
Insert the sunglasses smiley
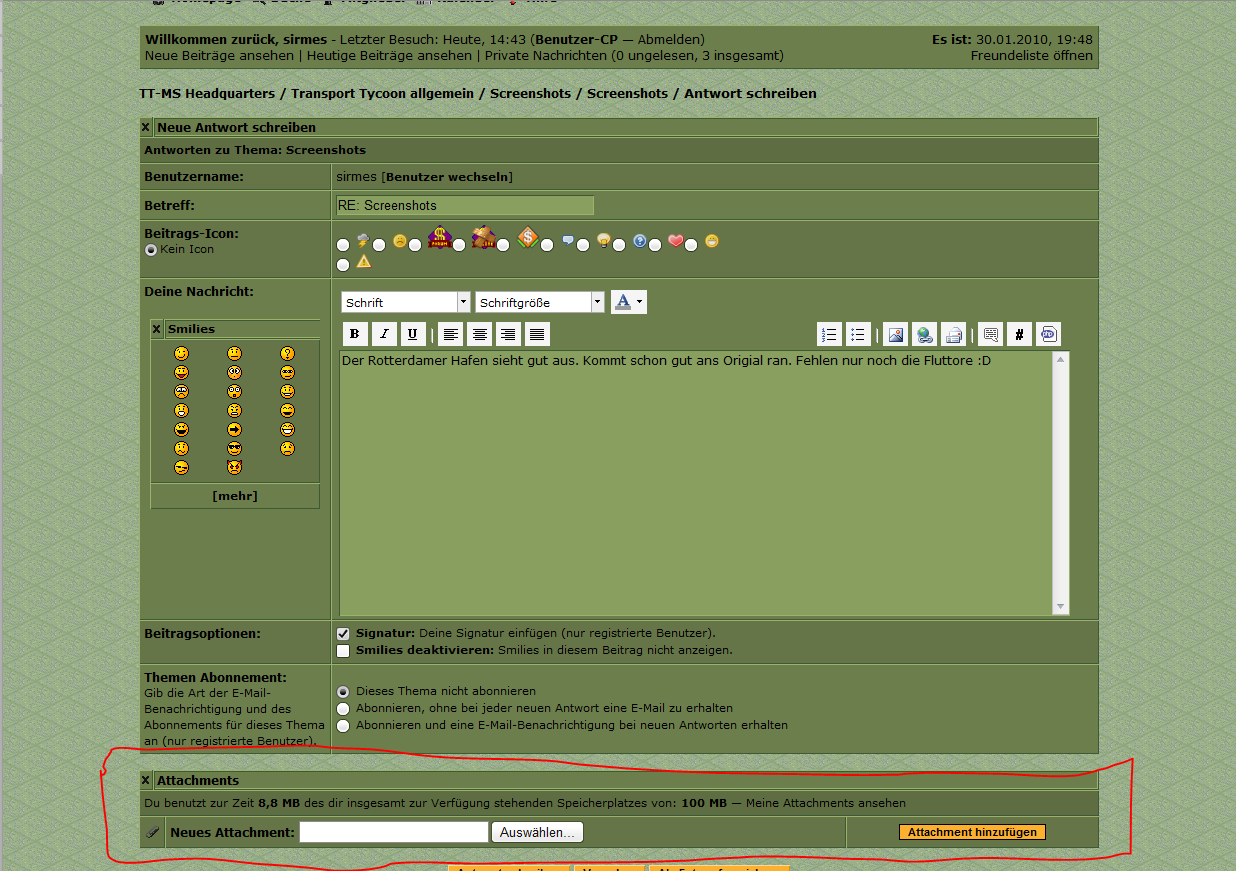[234, 448]
